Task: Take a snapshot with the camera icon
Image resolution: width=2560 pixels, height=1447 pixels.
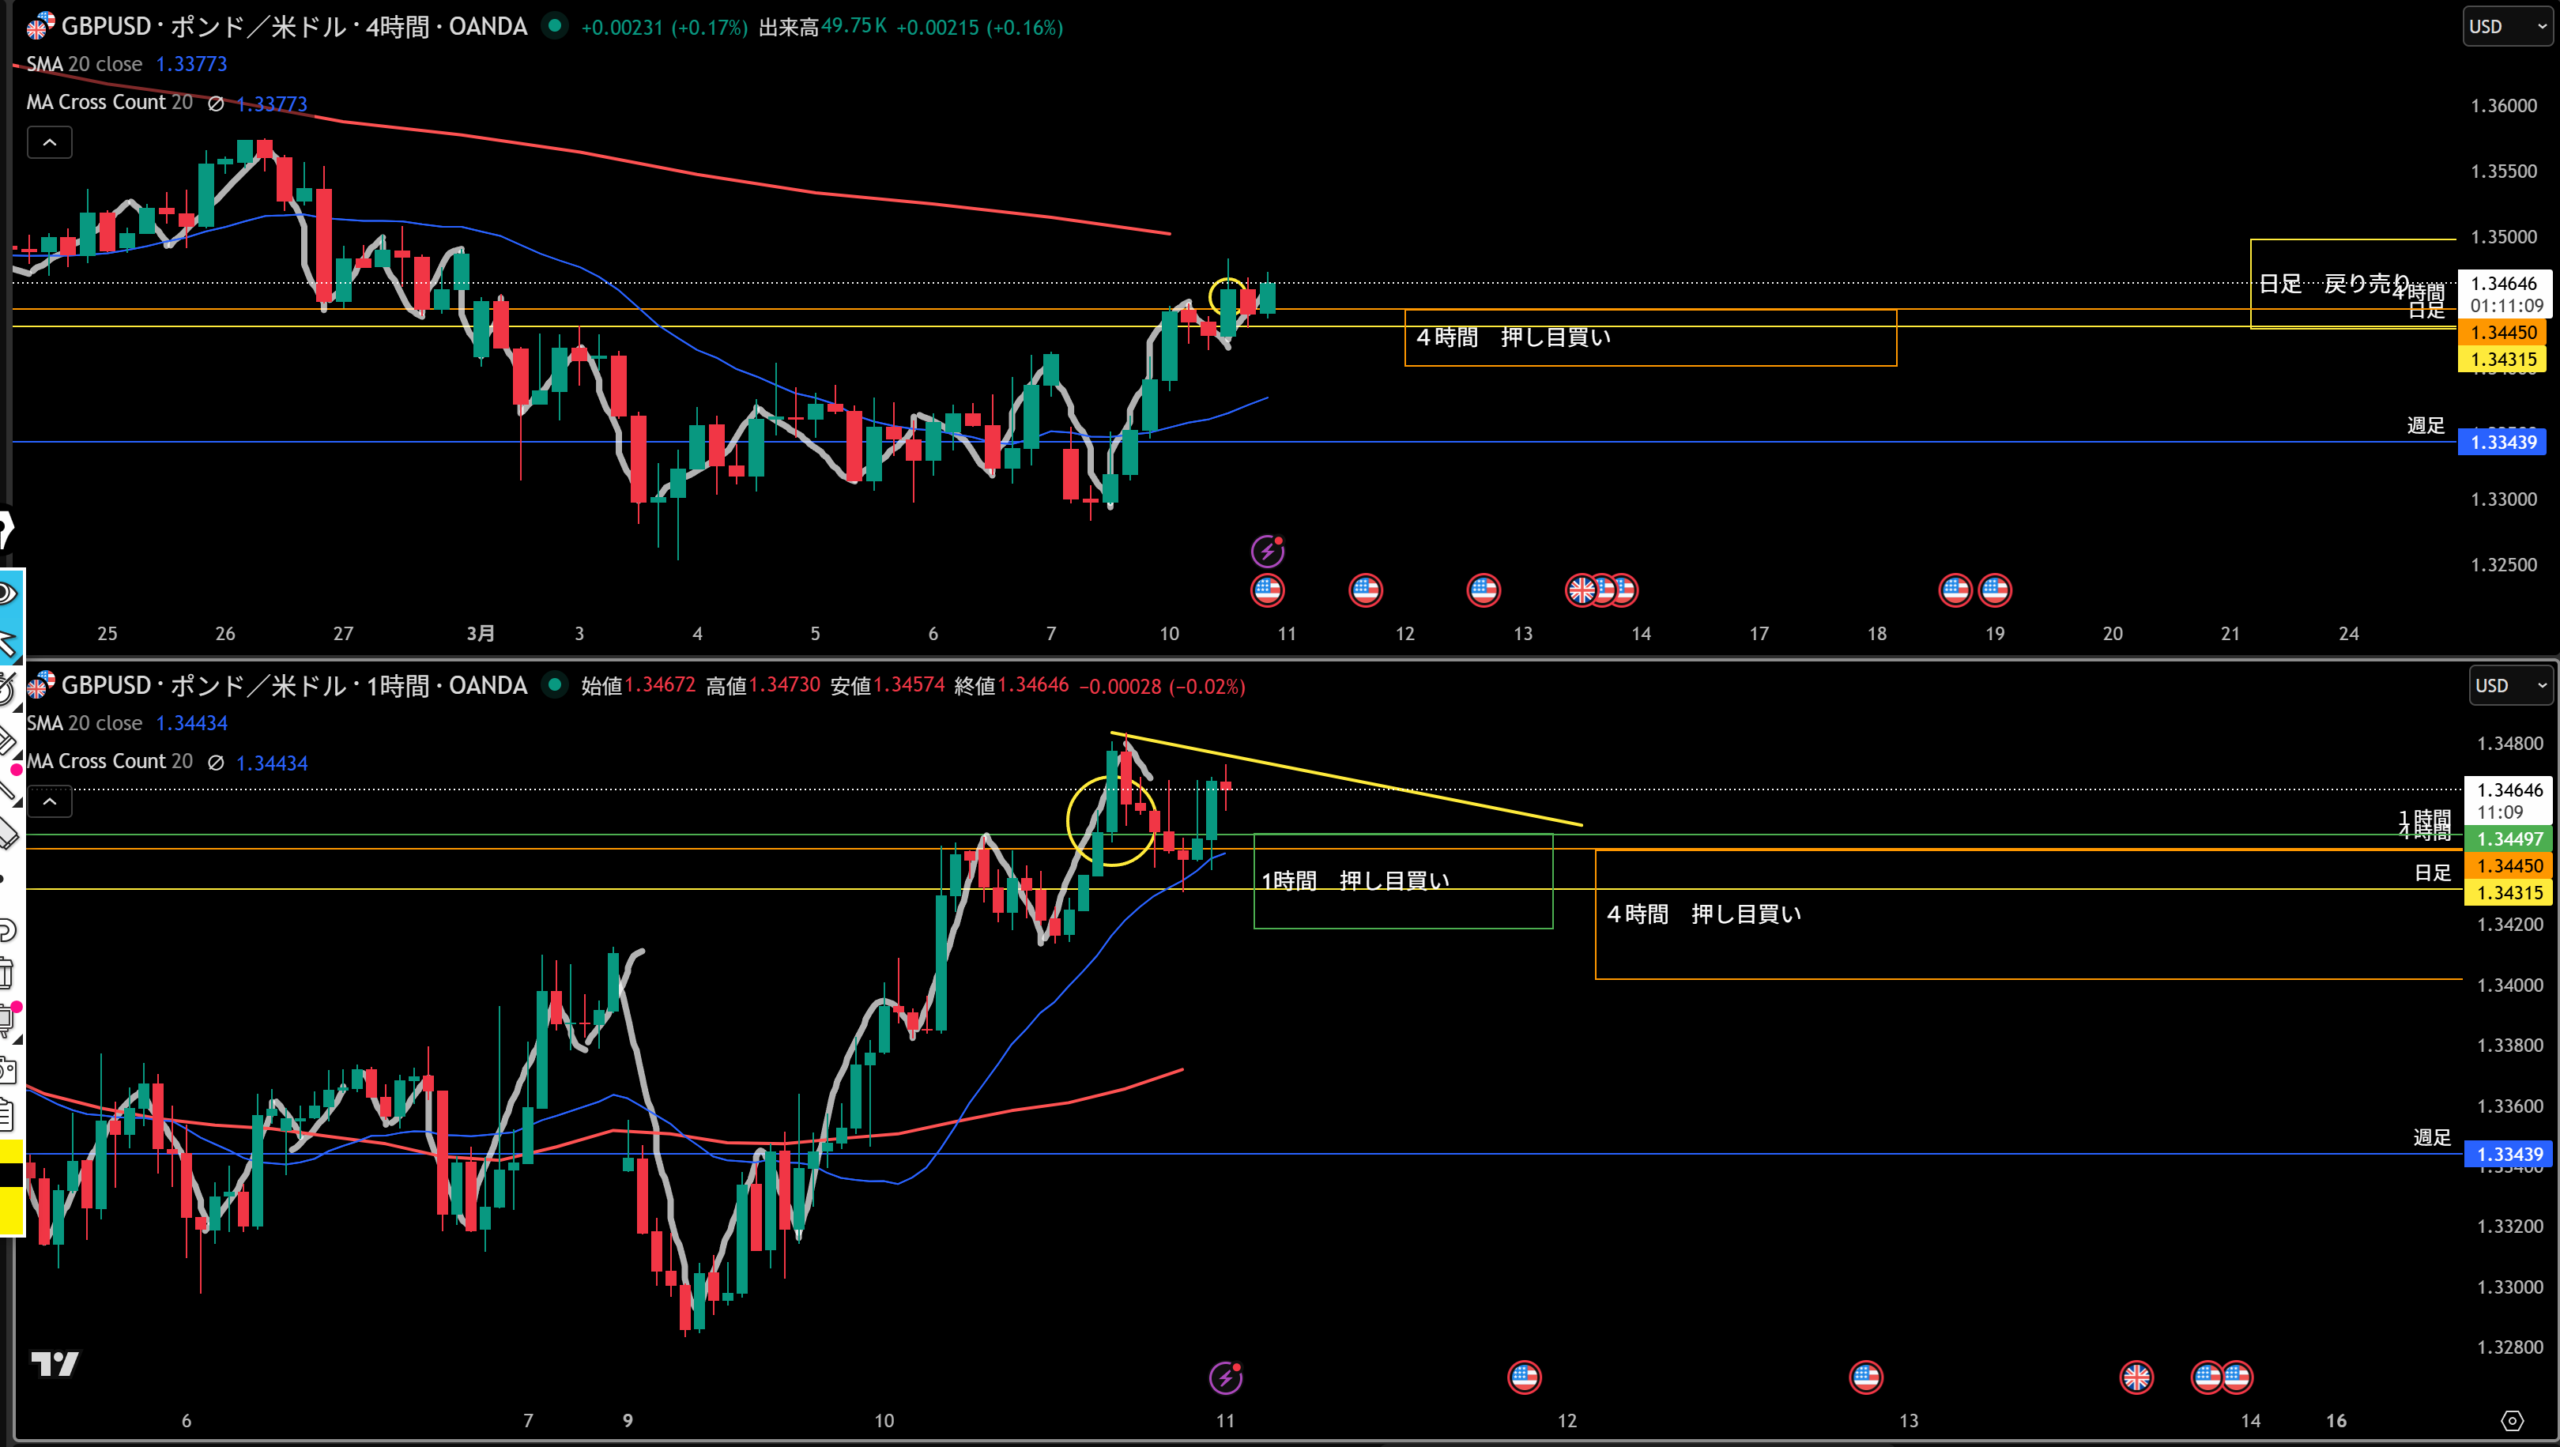Action: pos(8,1070)
